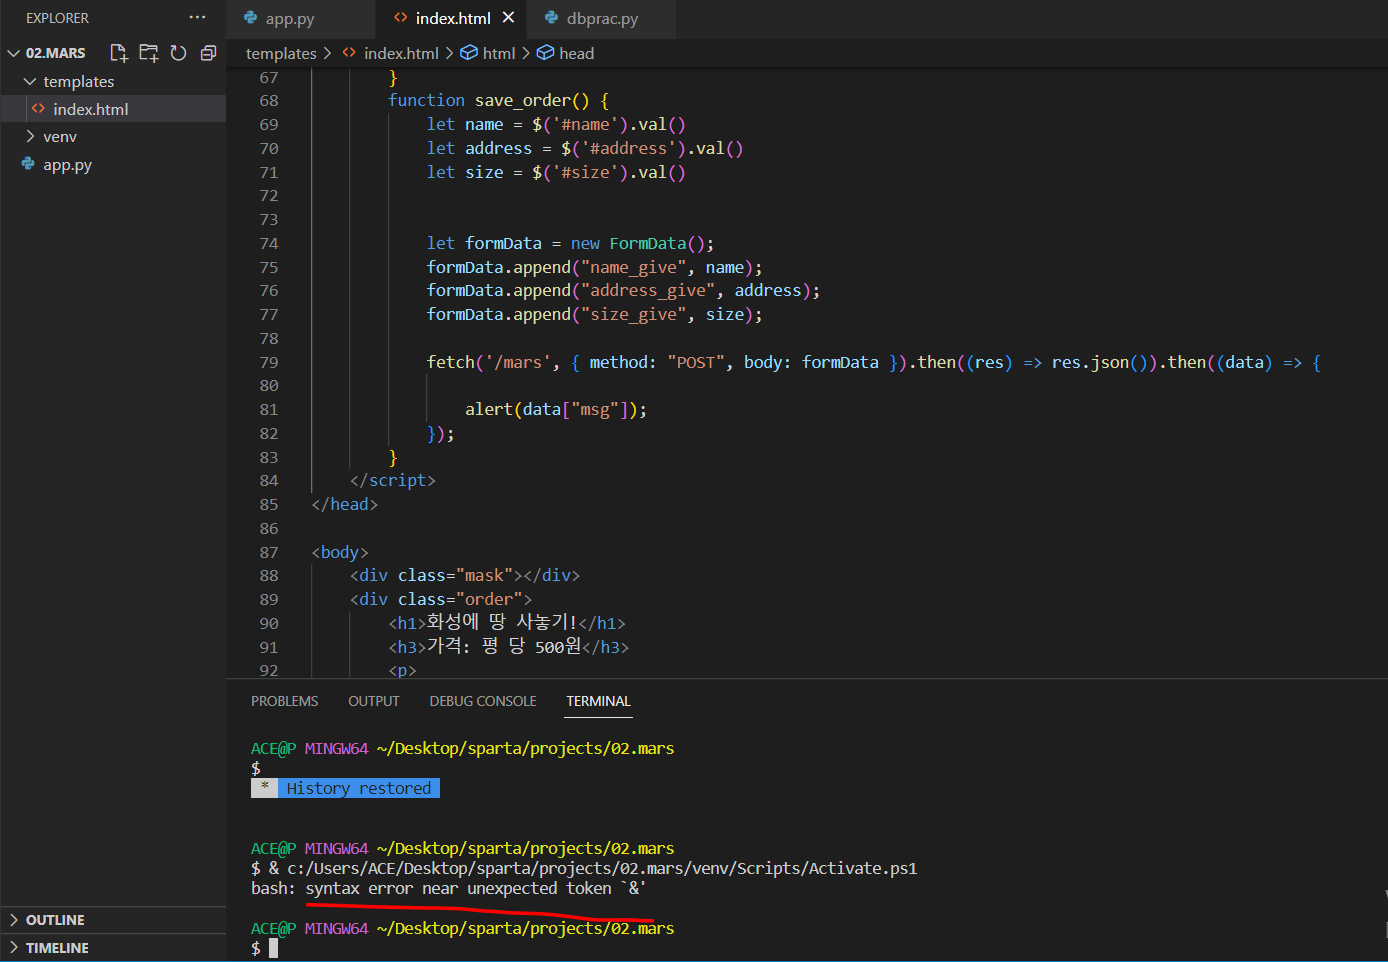Click the closing </script> tag

point(393,481)
